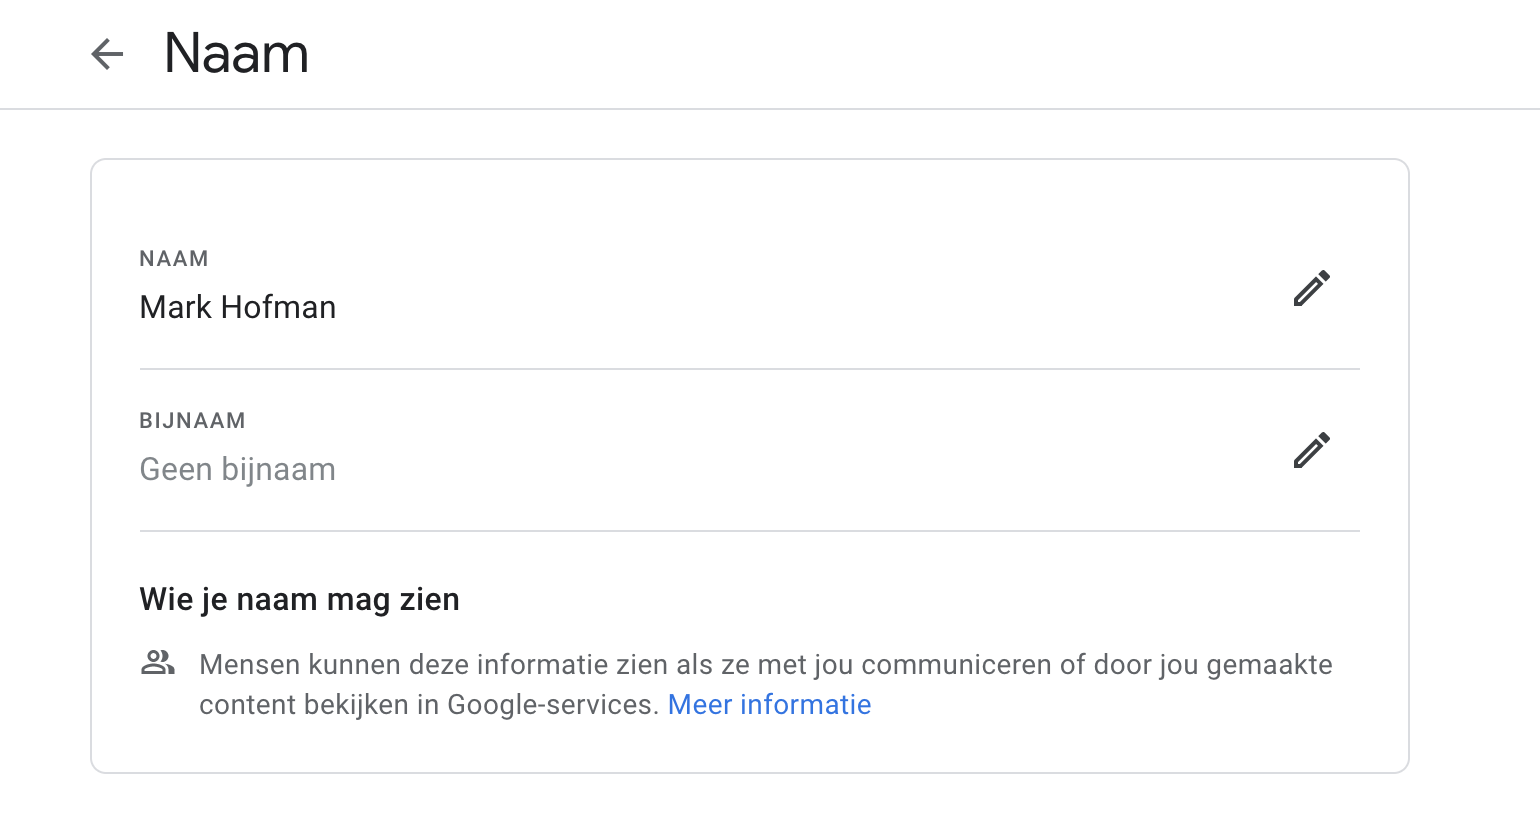Click the Naam page title
1540x826 pixels.
pos(236,54)
